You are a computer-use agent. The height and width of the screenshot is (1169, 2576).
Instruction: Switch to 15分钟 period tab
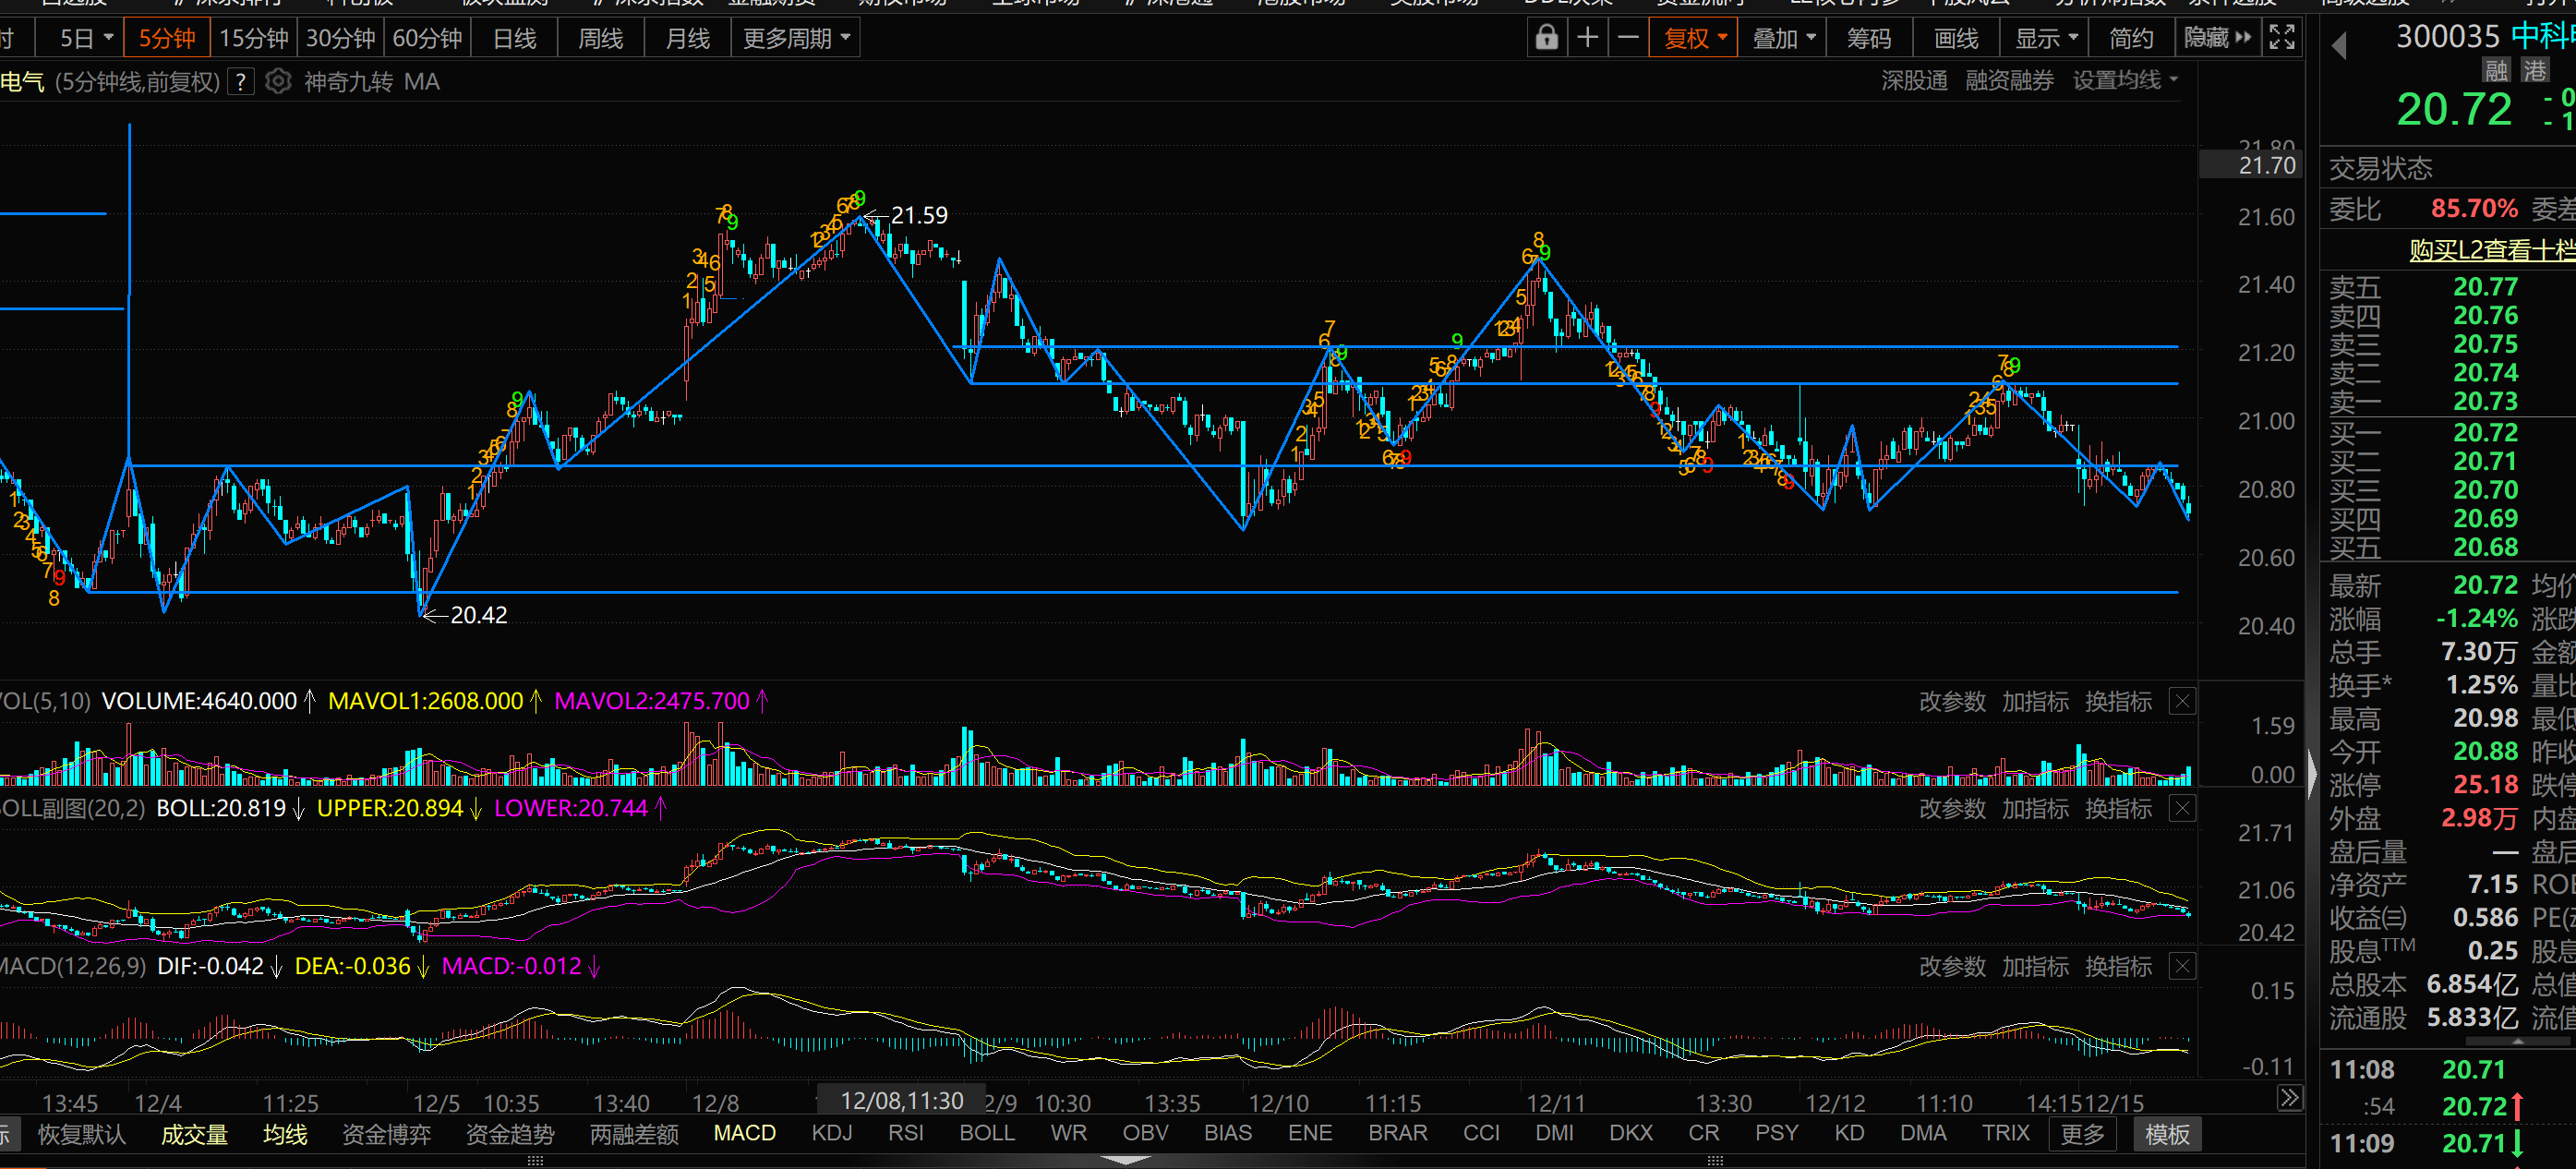point(253,38)
